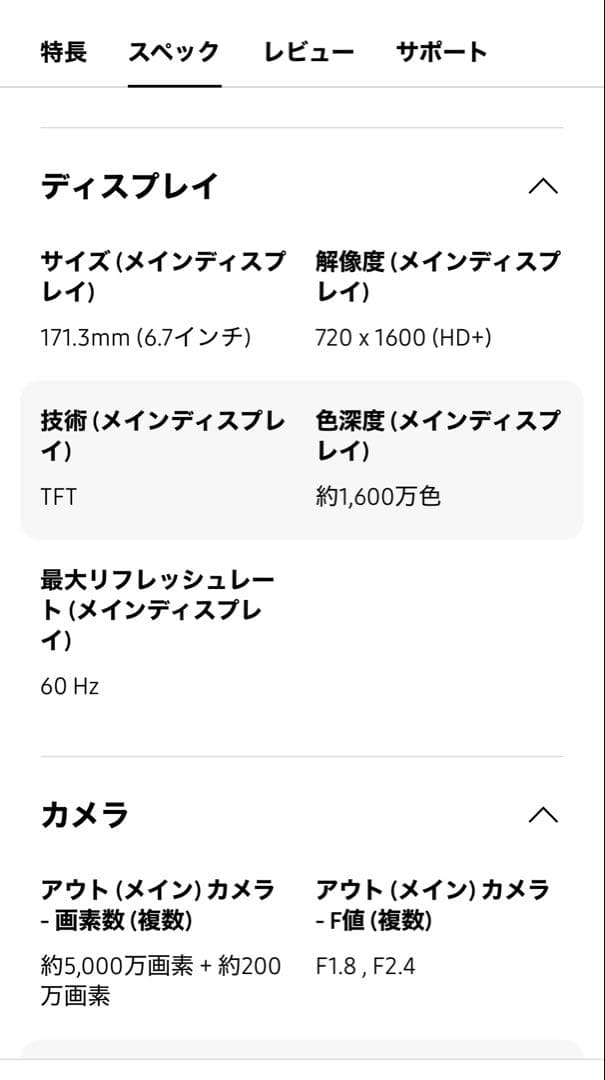Collapse the display specifications panel
The width and height of the screenshot is (605, 1080).
(543, 186)
